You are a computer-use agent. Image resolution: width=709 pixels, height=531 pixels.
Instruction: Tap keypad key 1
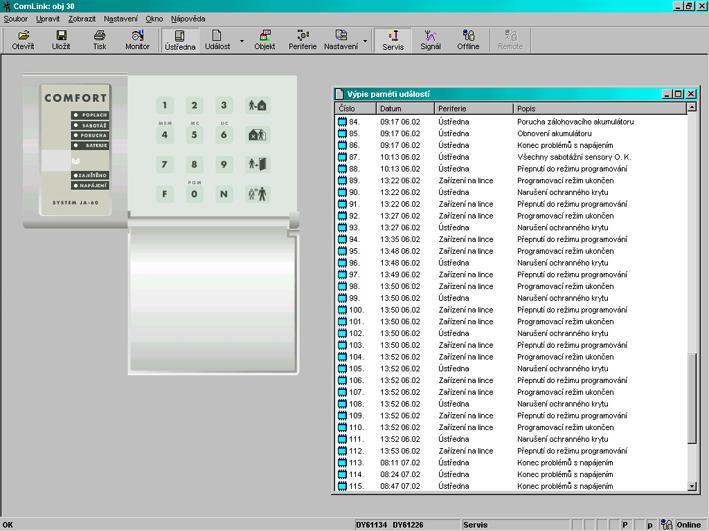pos(165,105)
